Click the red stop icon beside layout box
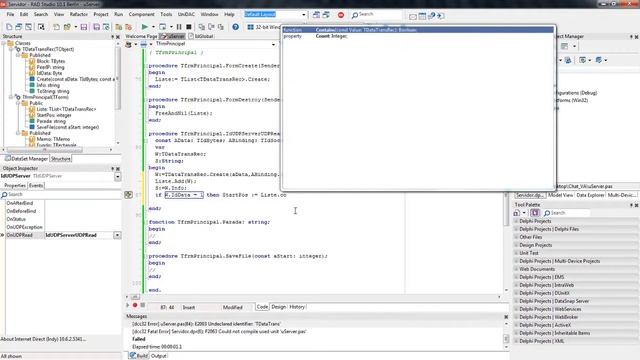The height and width of the screenshot is (360, 640). (x=341, y=15)
